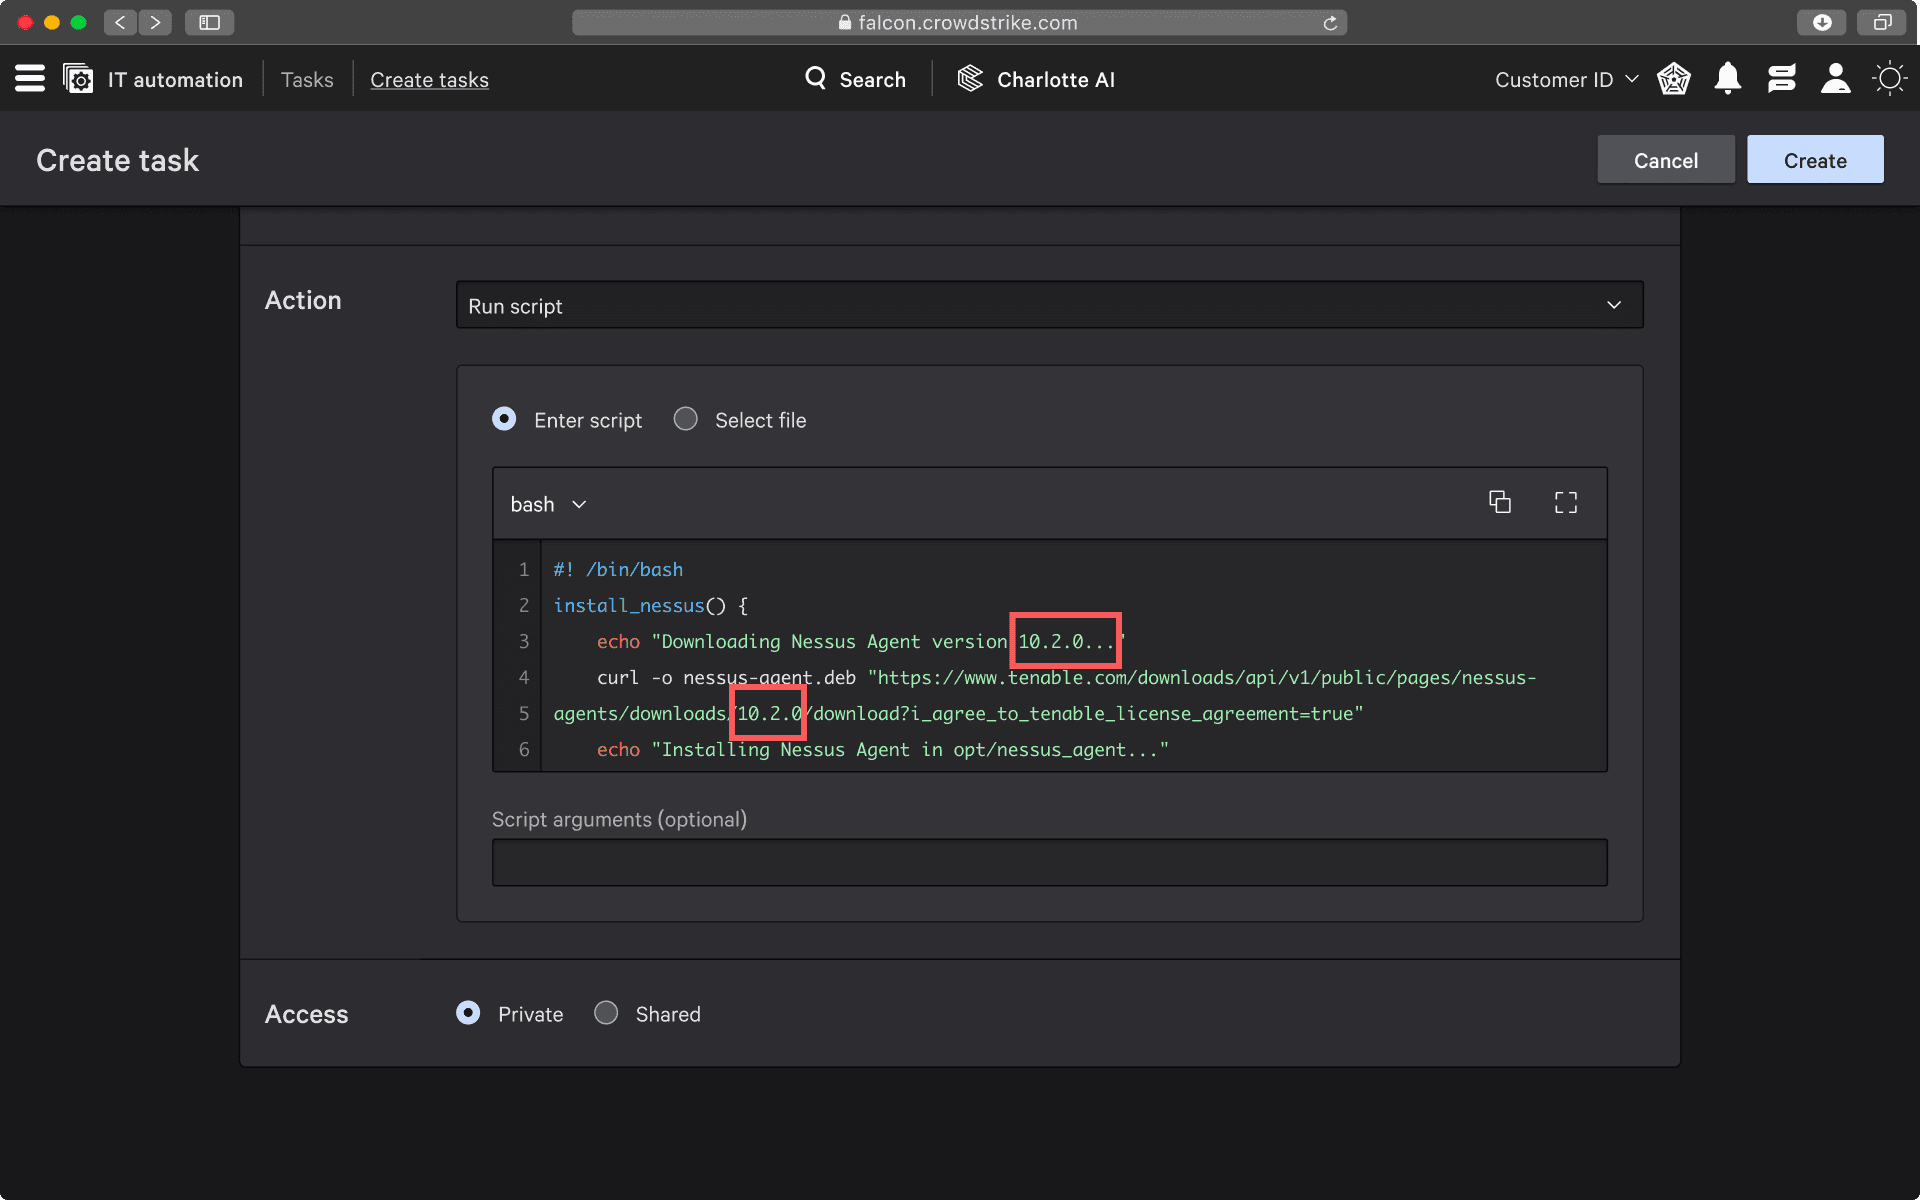Open the hamburger navigation menu
This screenshot has width=1920, height=1200.
[30, 79]
